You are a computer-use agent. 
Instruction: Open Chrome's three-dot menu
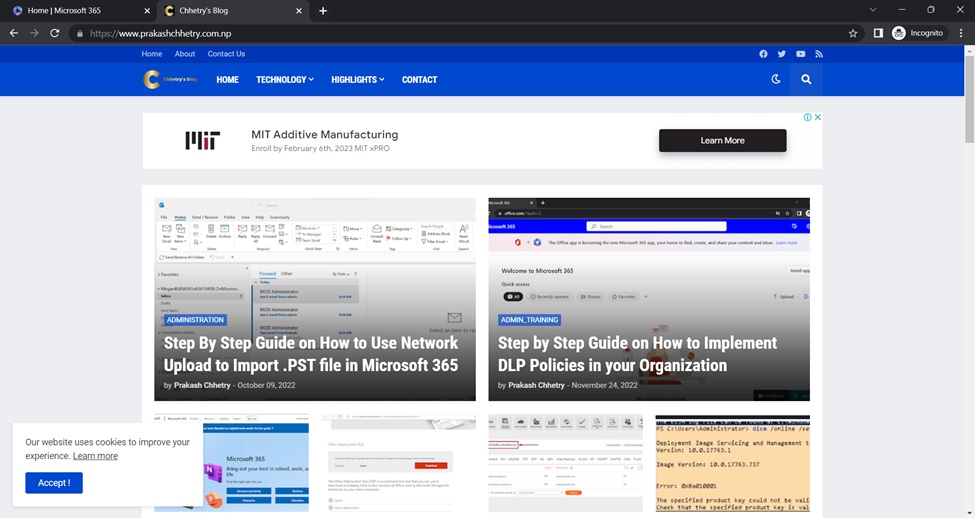pyautogui.click(x=961, y=33)
